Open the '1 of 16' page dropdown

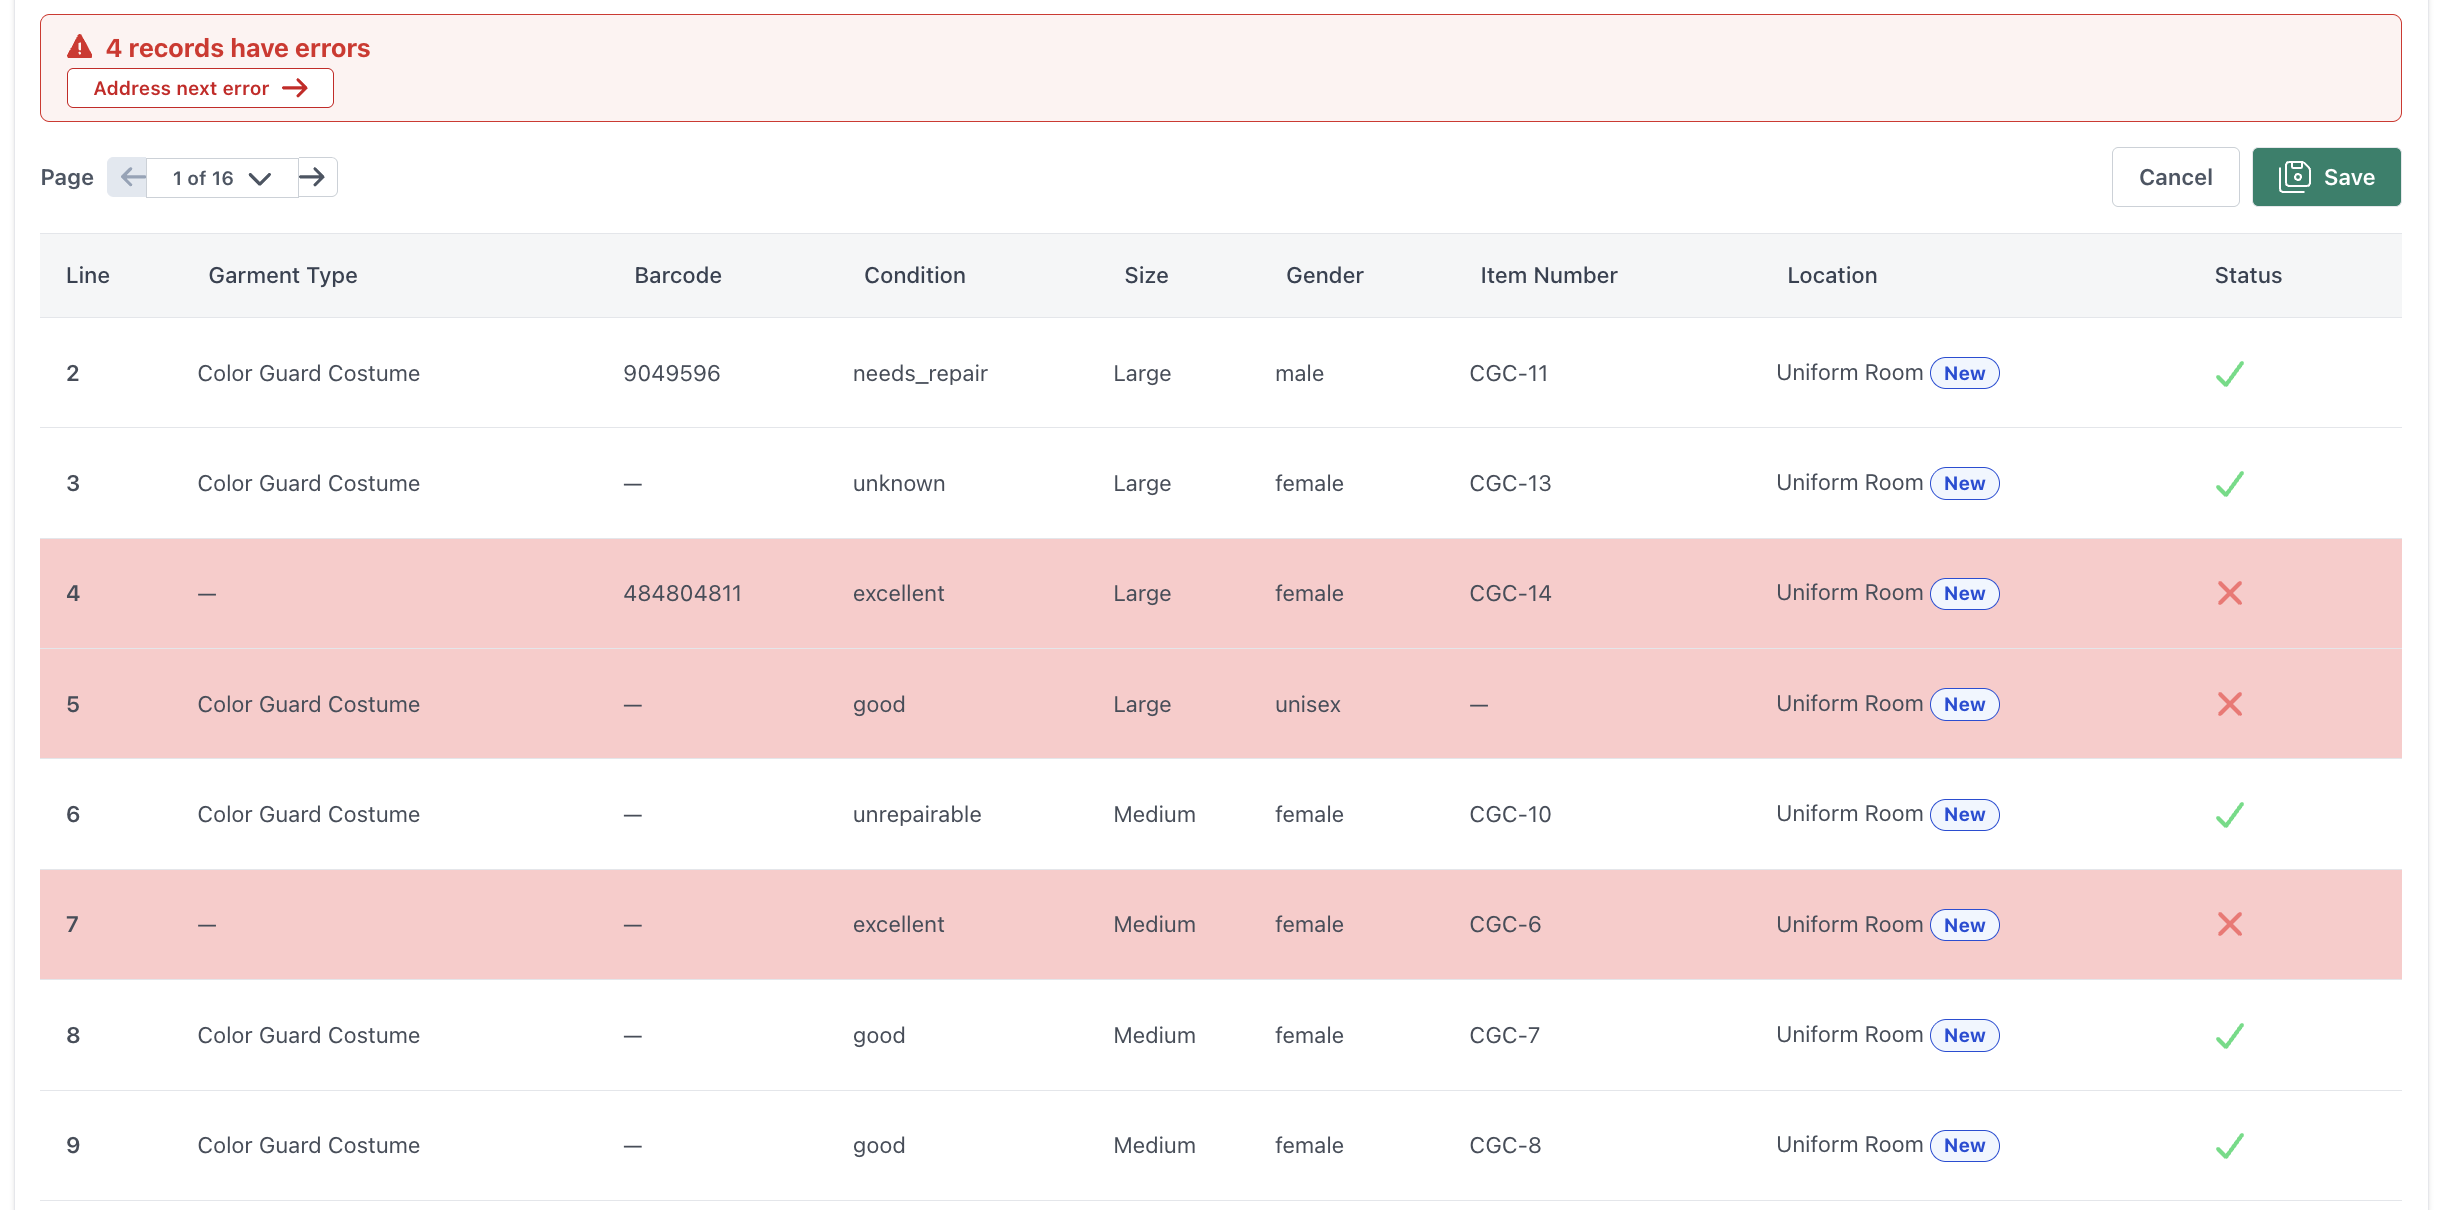(222, 178)
